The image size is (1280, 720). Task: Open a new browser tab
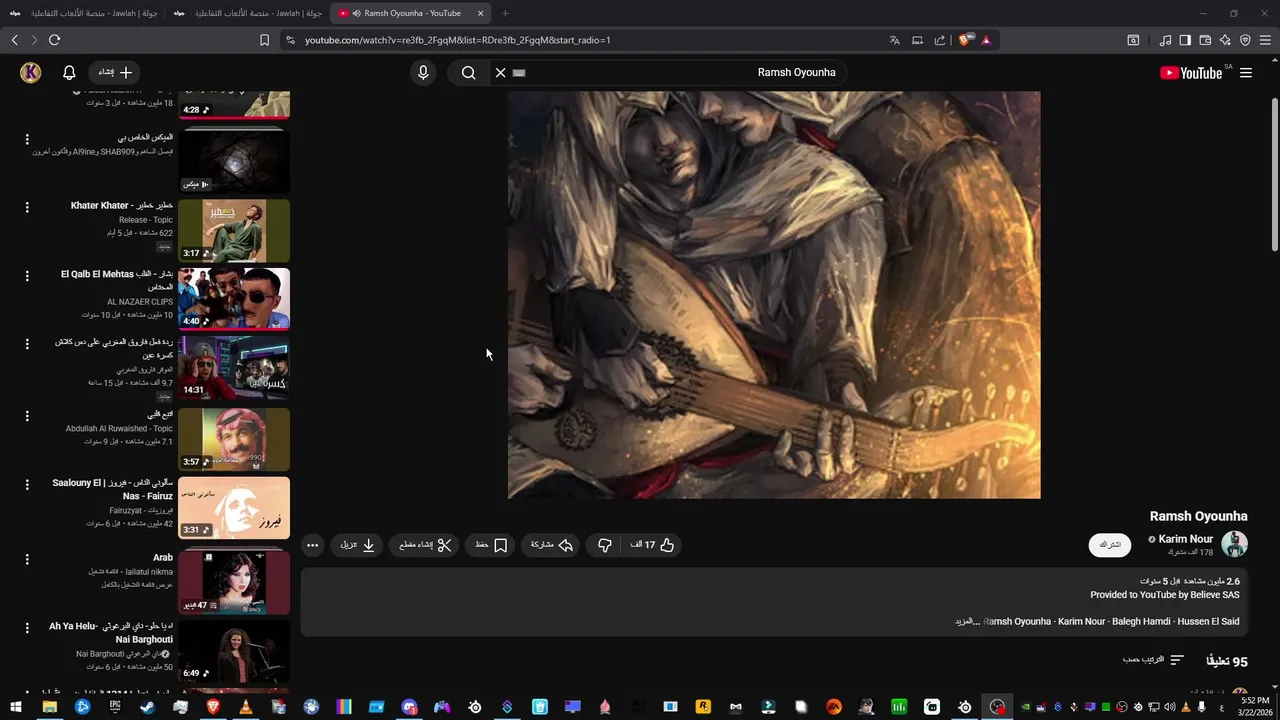click(x=505, y=13)
